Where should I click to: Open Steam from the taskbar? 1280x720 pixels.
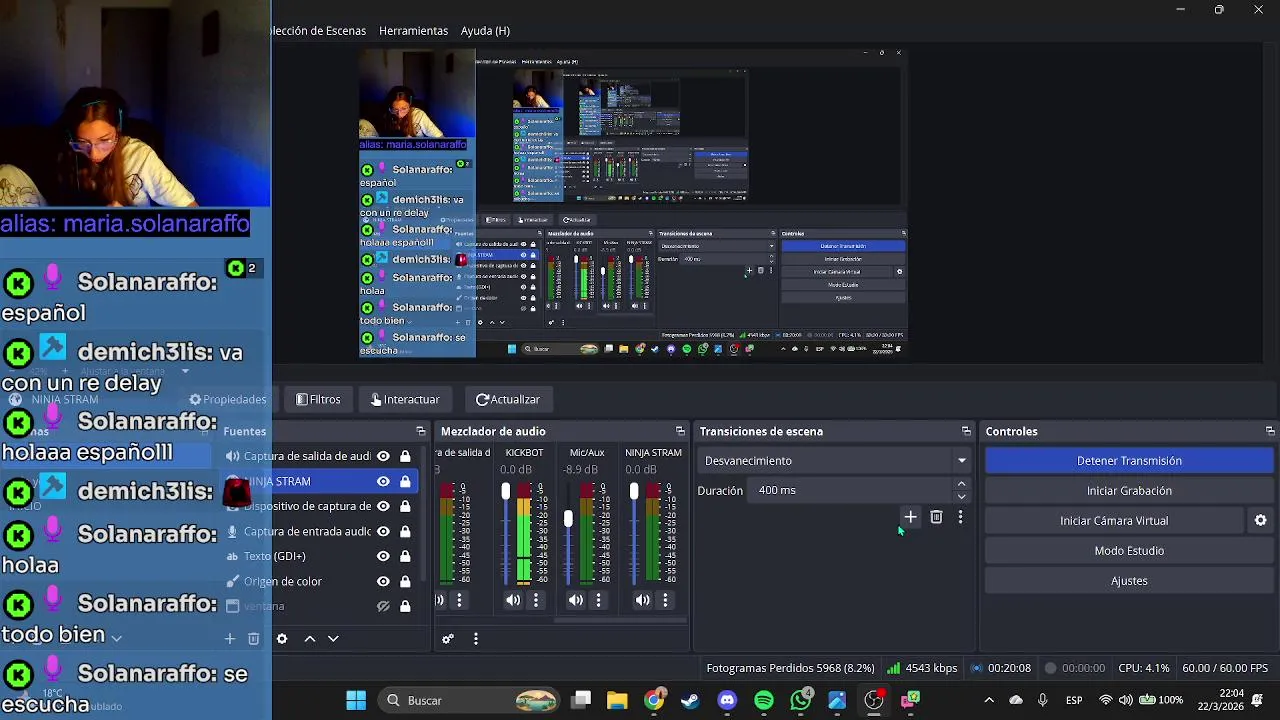[690, 700]
